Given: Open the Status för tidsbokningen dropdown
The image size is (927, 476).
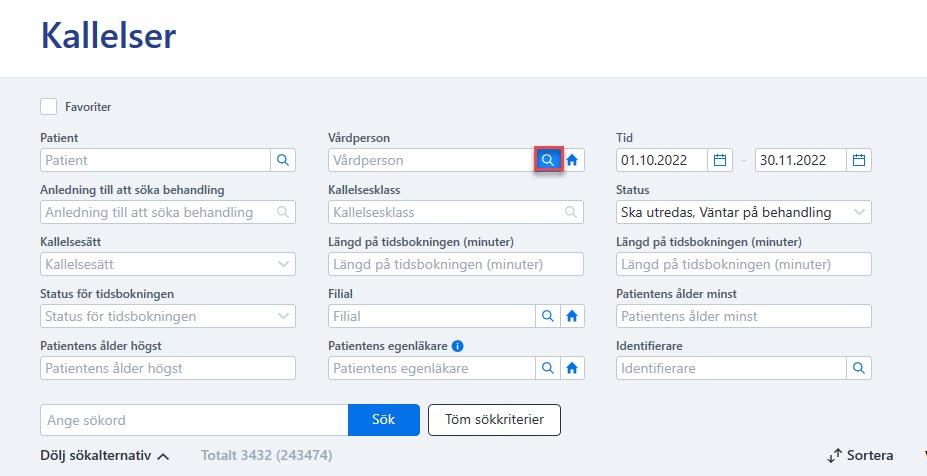Looking at the screenshot, I should 168,316.
